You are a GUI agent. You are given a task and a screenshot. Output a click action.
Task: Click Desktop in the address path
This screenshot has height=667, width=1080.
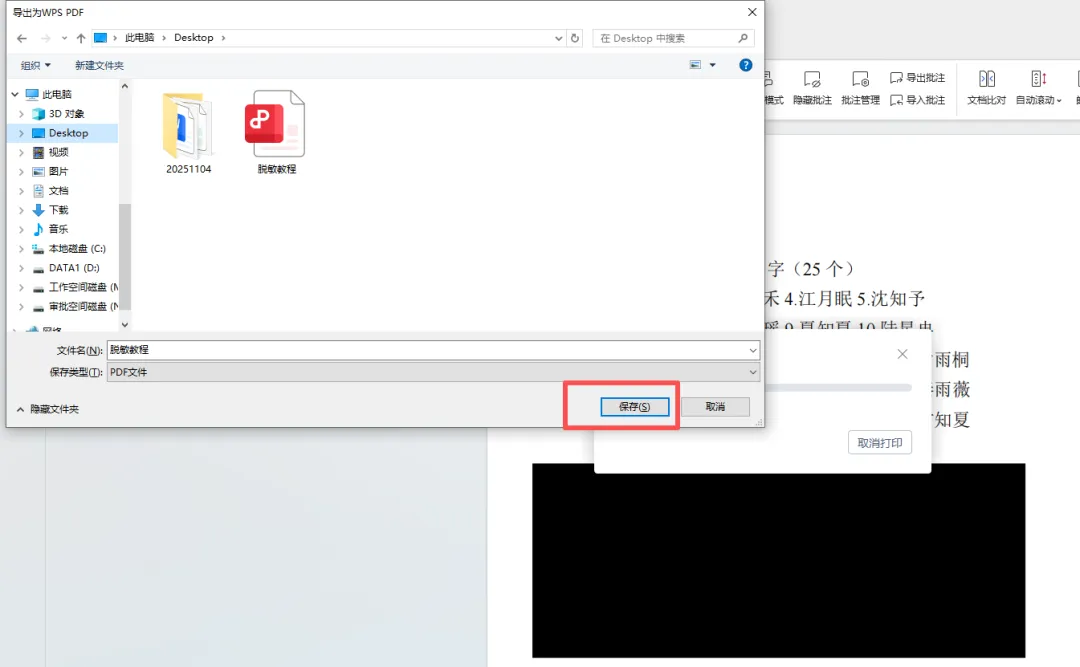click(x=194, y=38)
